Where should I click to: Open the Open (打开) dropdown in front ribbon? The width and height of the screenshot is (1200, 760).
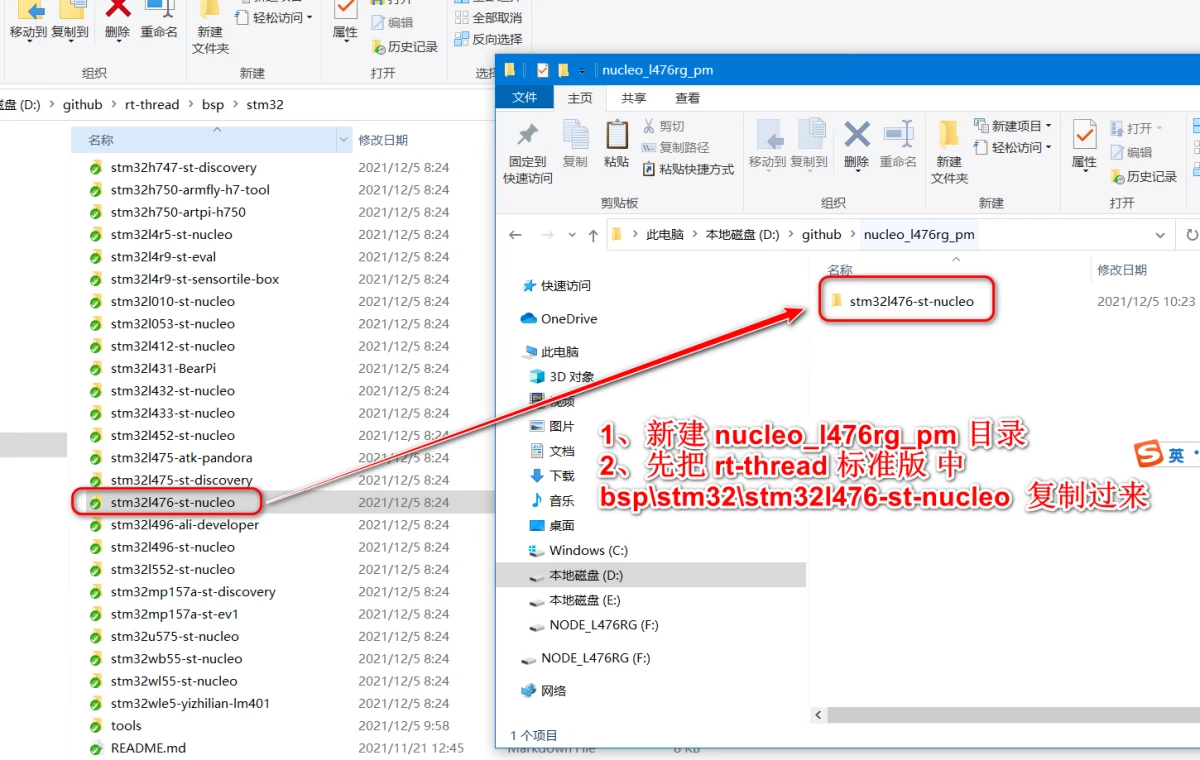click(1137, 128)
